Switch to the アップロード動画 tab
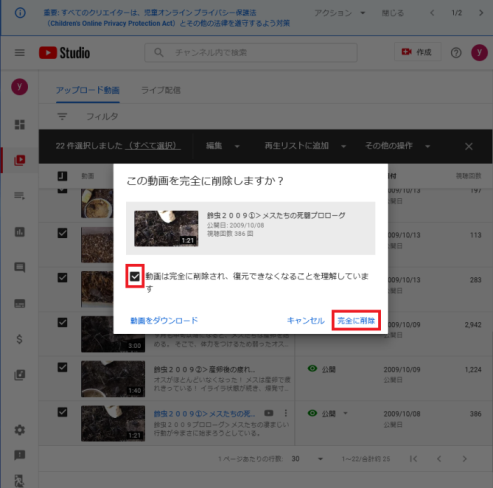Screen dimensions: 493x488 click(88, 90)
